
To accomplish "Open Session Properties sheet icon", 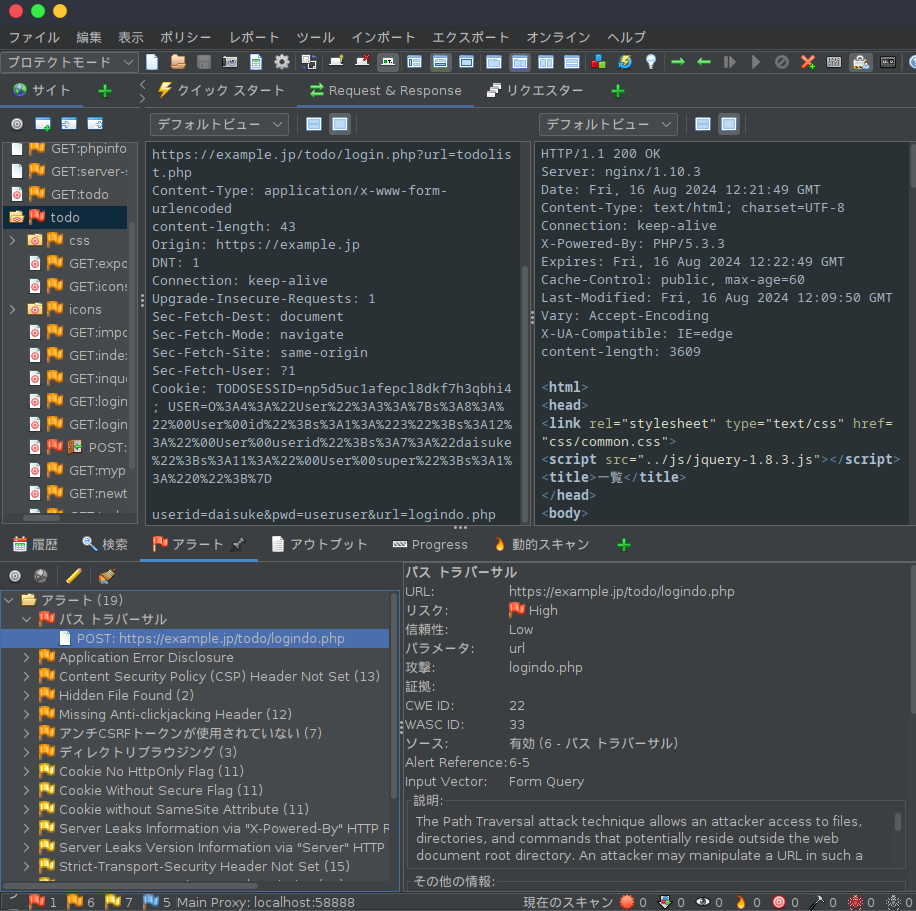I will point(256,62).
